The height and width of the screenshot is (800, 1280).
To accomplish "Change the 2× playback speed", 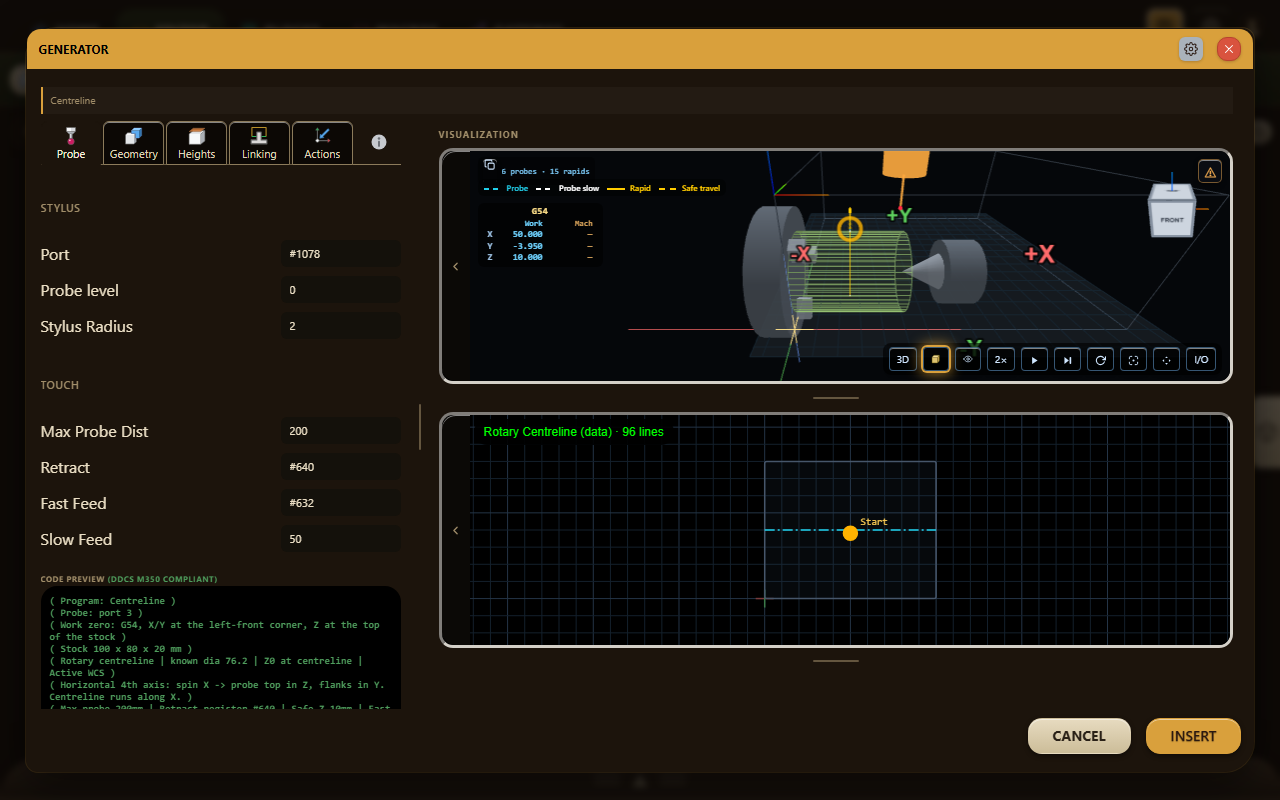I will pyautogui.click(x=1001, y=359).
